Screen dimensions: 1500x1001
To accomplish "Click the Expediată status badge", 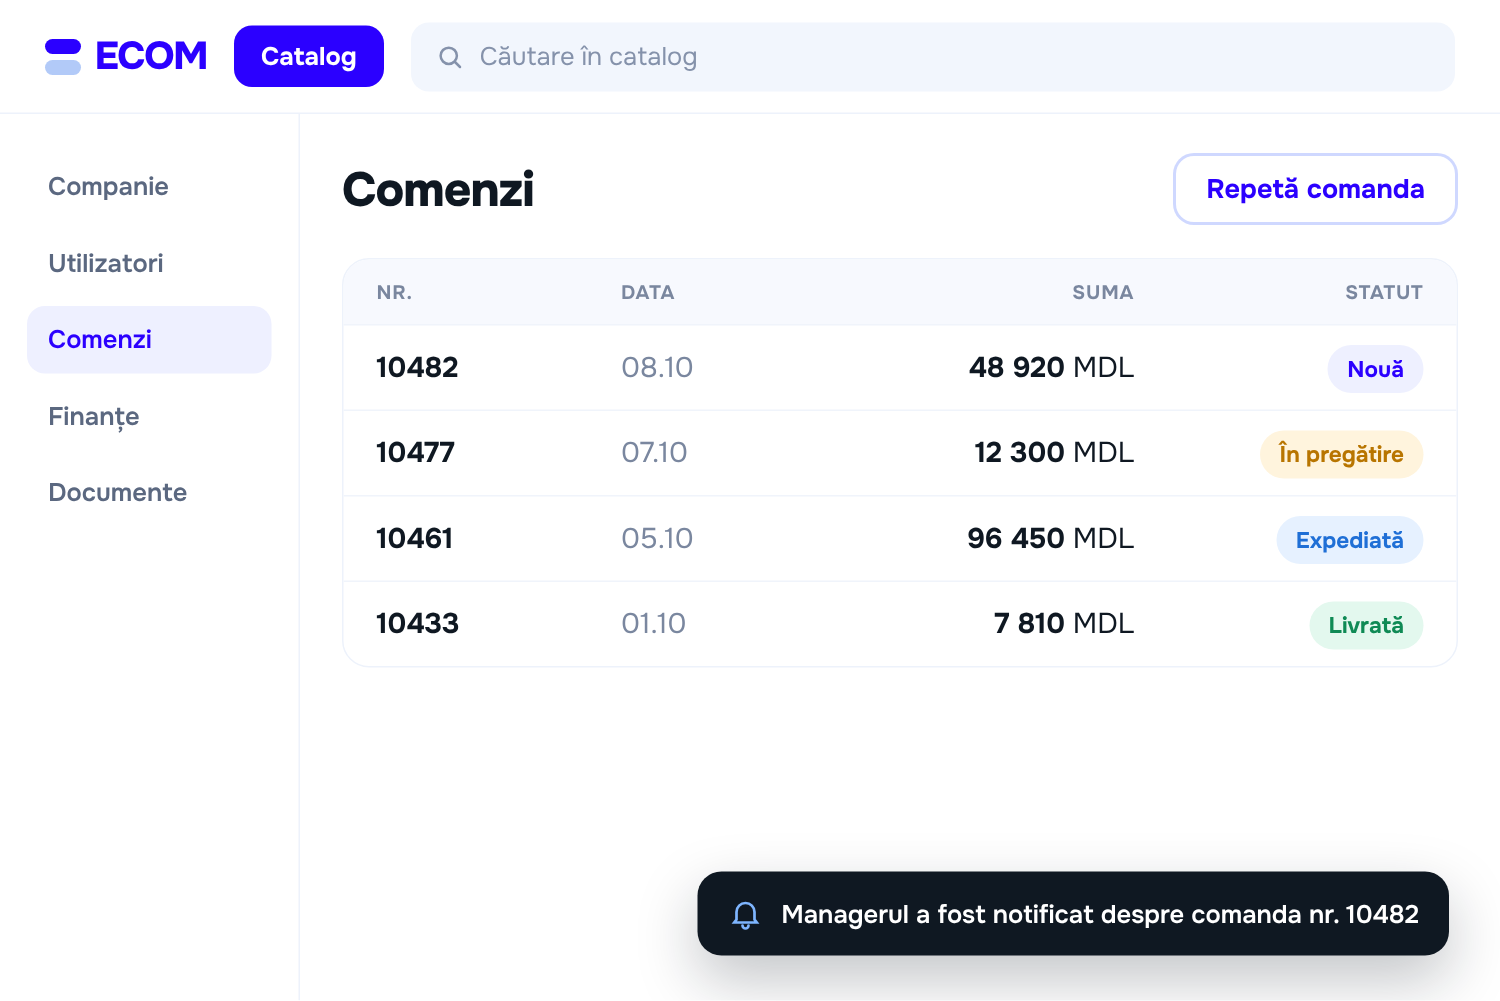I will 1349,540.
